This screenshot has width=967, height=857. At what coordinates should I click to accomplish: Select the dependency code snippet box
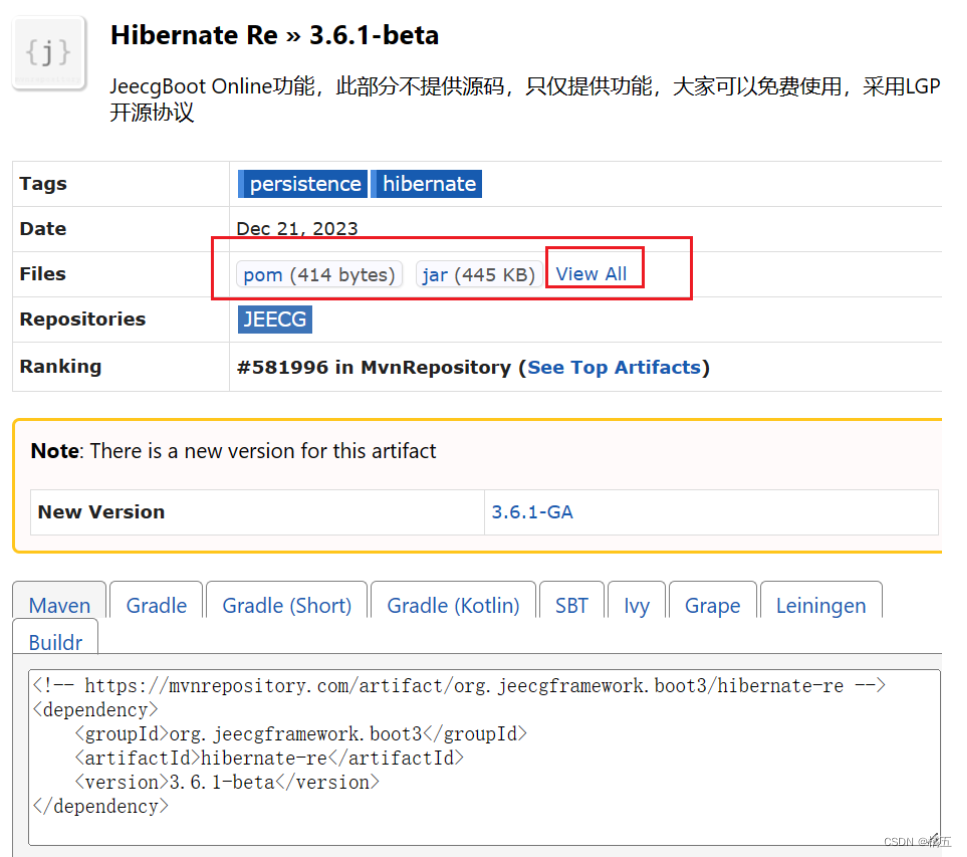click(478, 745)
